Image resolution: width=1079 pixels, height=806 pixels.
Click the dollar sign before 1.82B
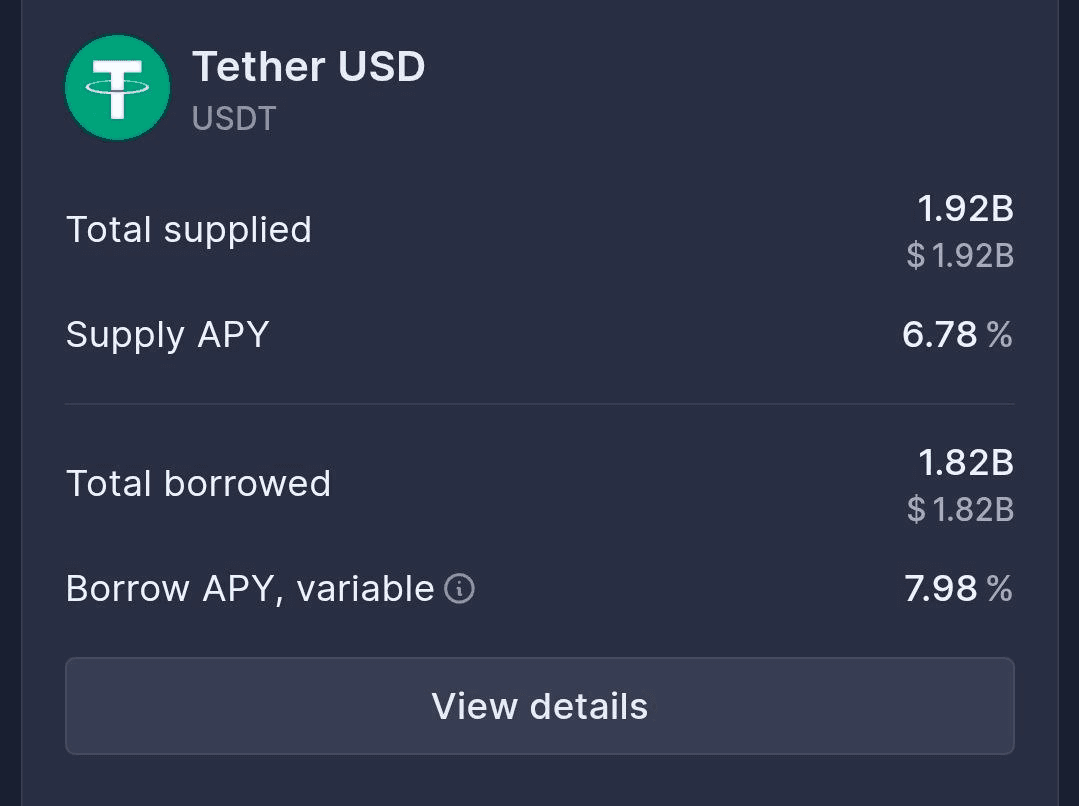(x=916, y=510)
